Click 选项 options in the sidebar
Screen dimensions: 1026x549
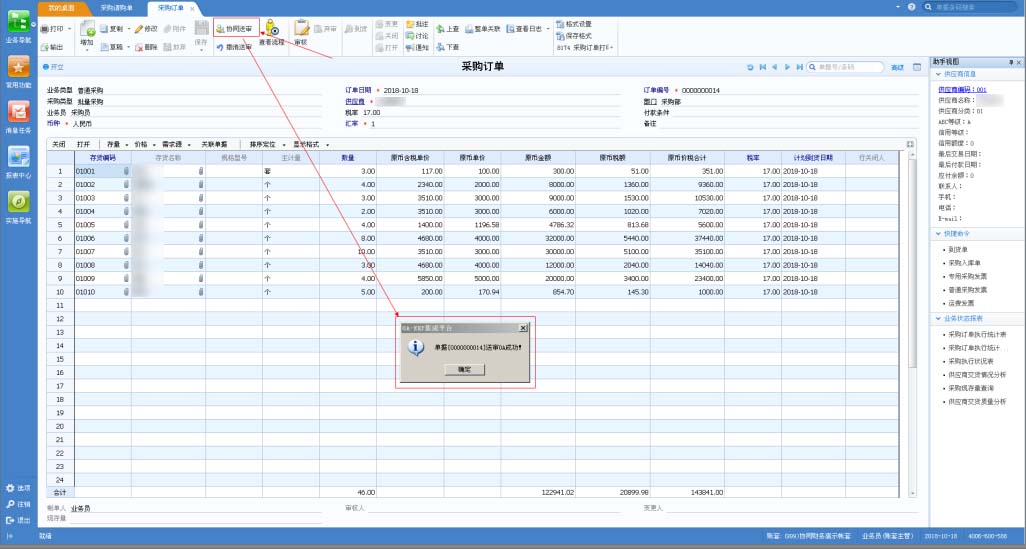18,488
